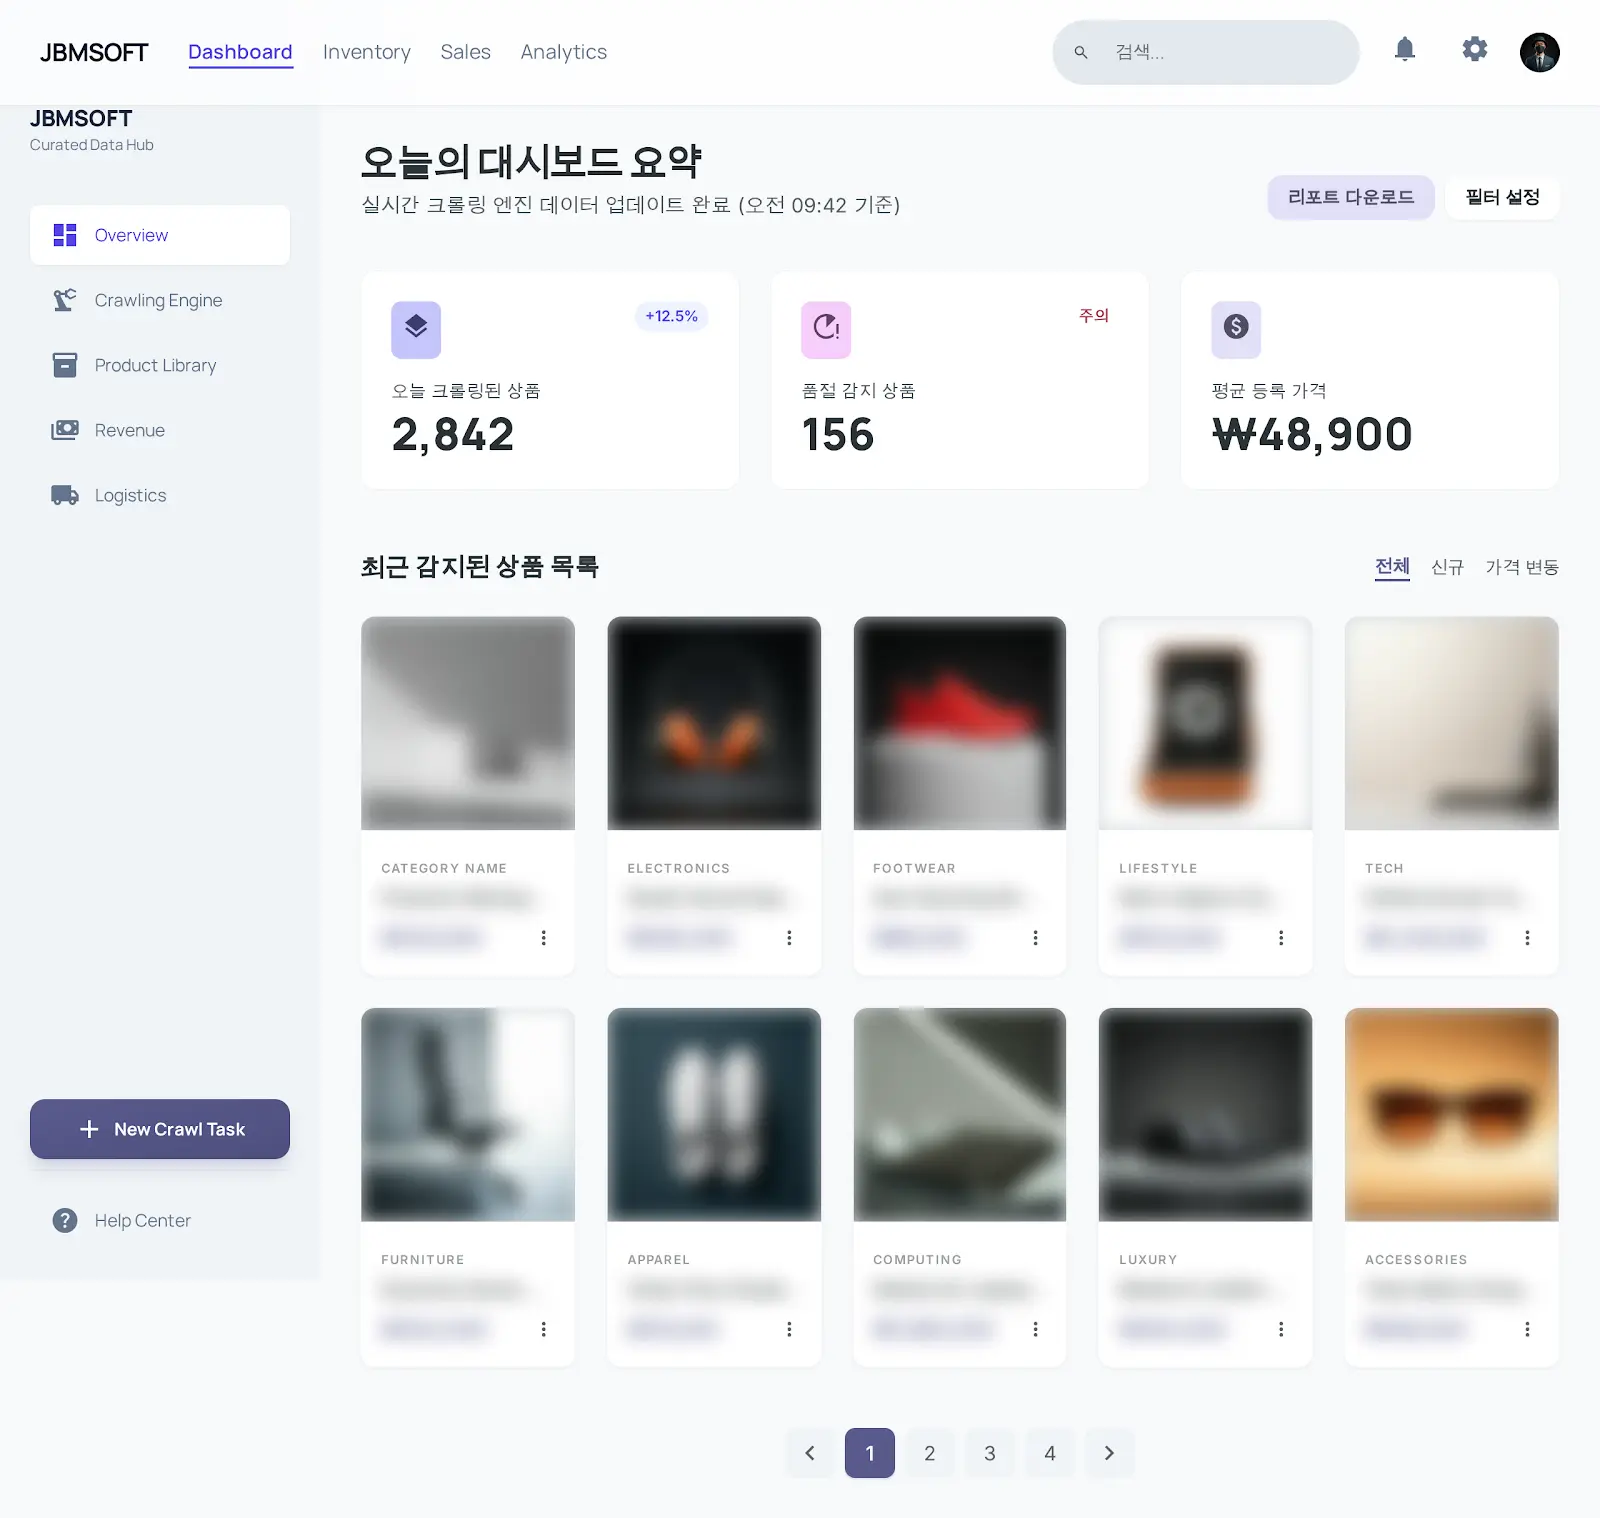
Task: Click the Overview grid icon
Action: (x=65, y=235)
